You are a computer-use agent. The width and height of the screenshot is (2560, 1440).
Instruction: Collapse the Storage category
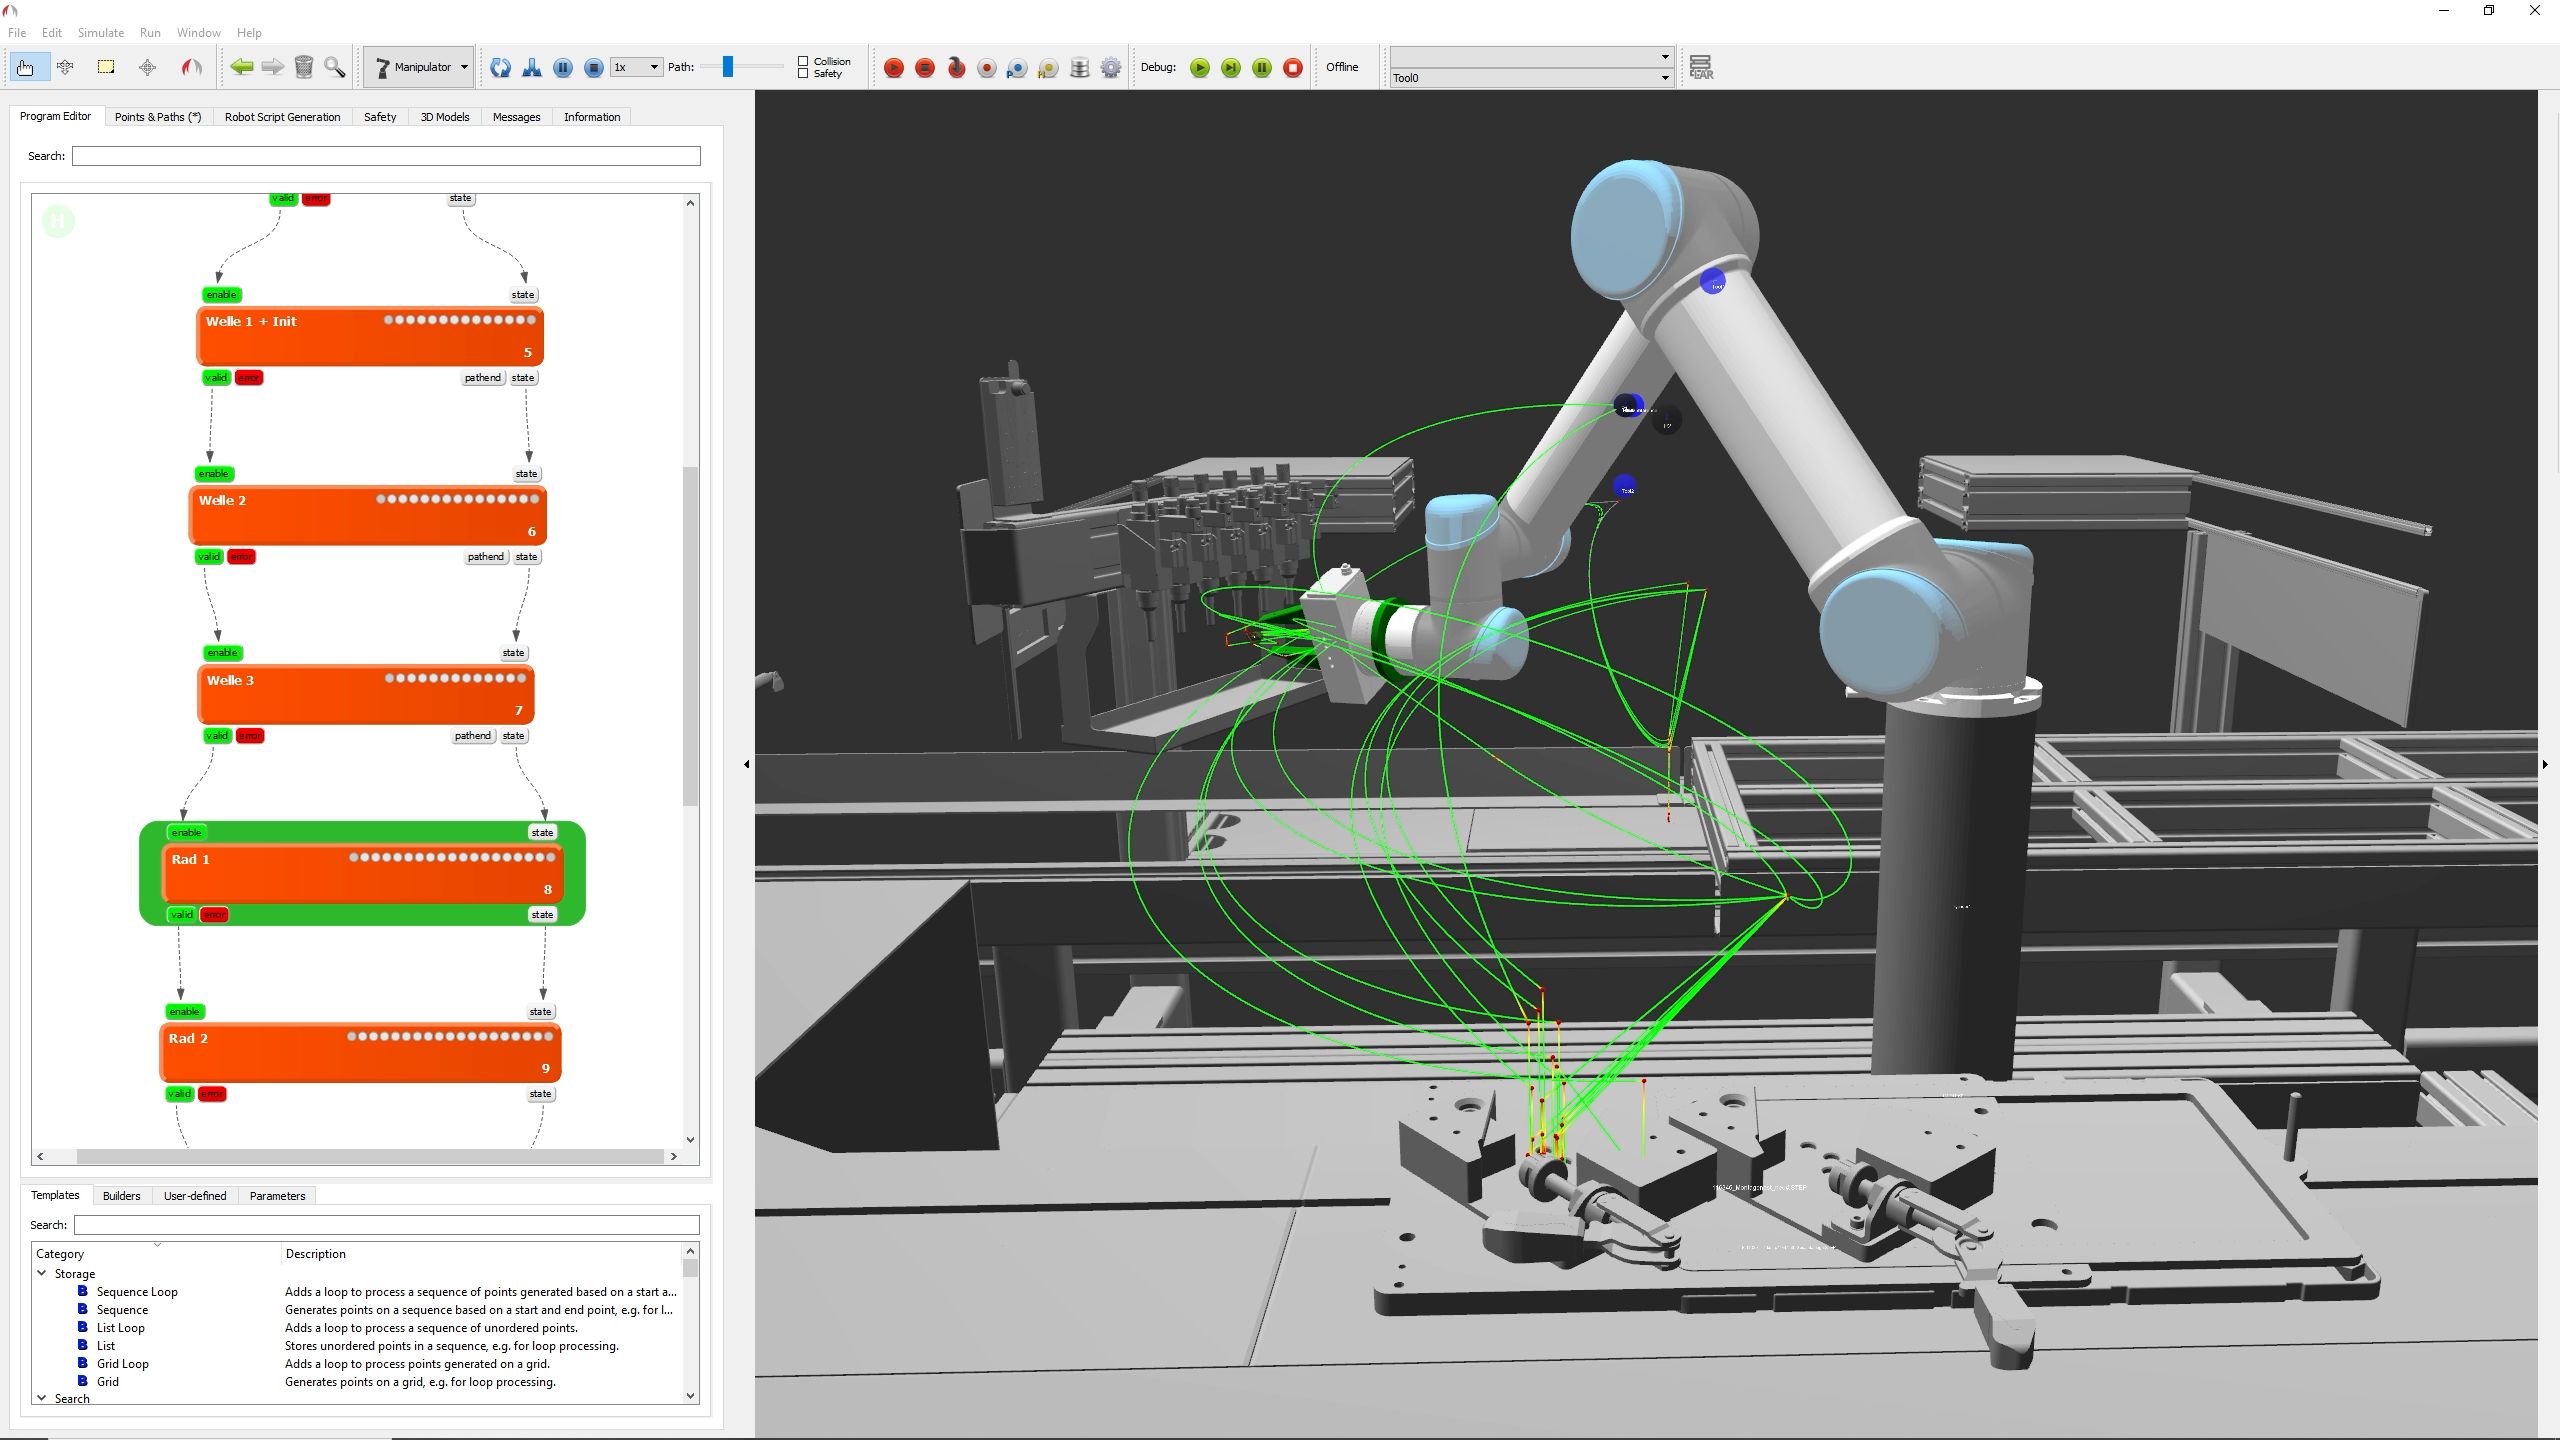[42, 1273]
